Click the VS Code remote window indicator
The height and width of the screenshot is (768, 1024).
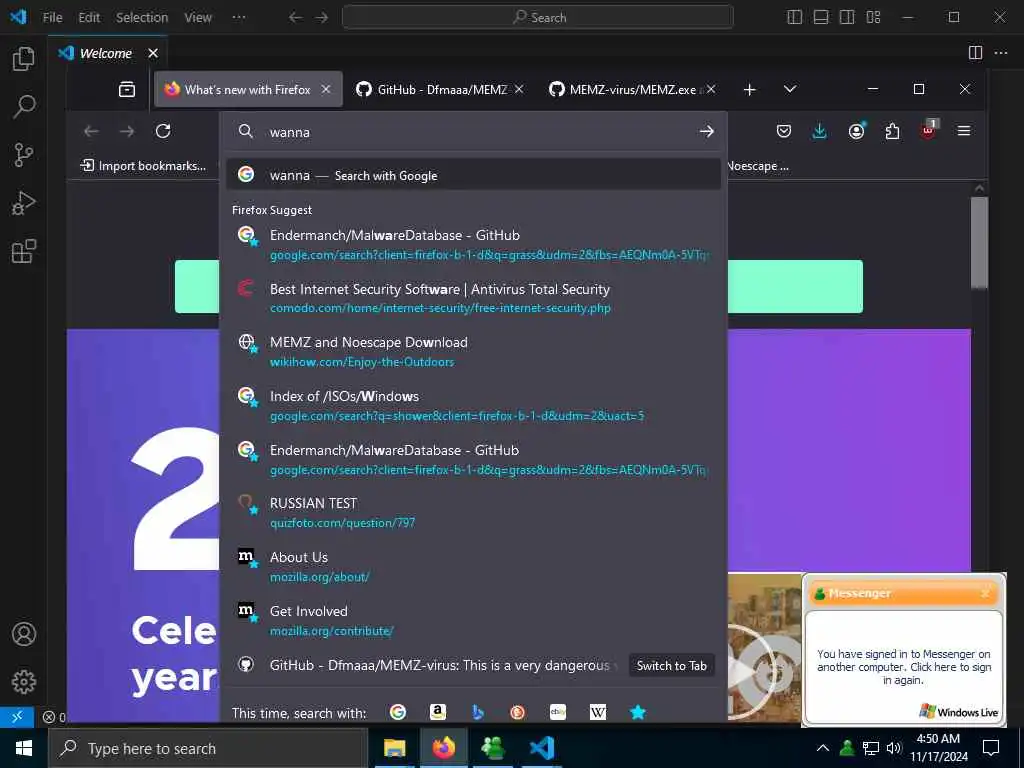[17, 717]
